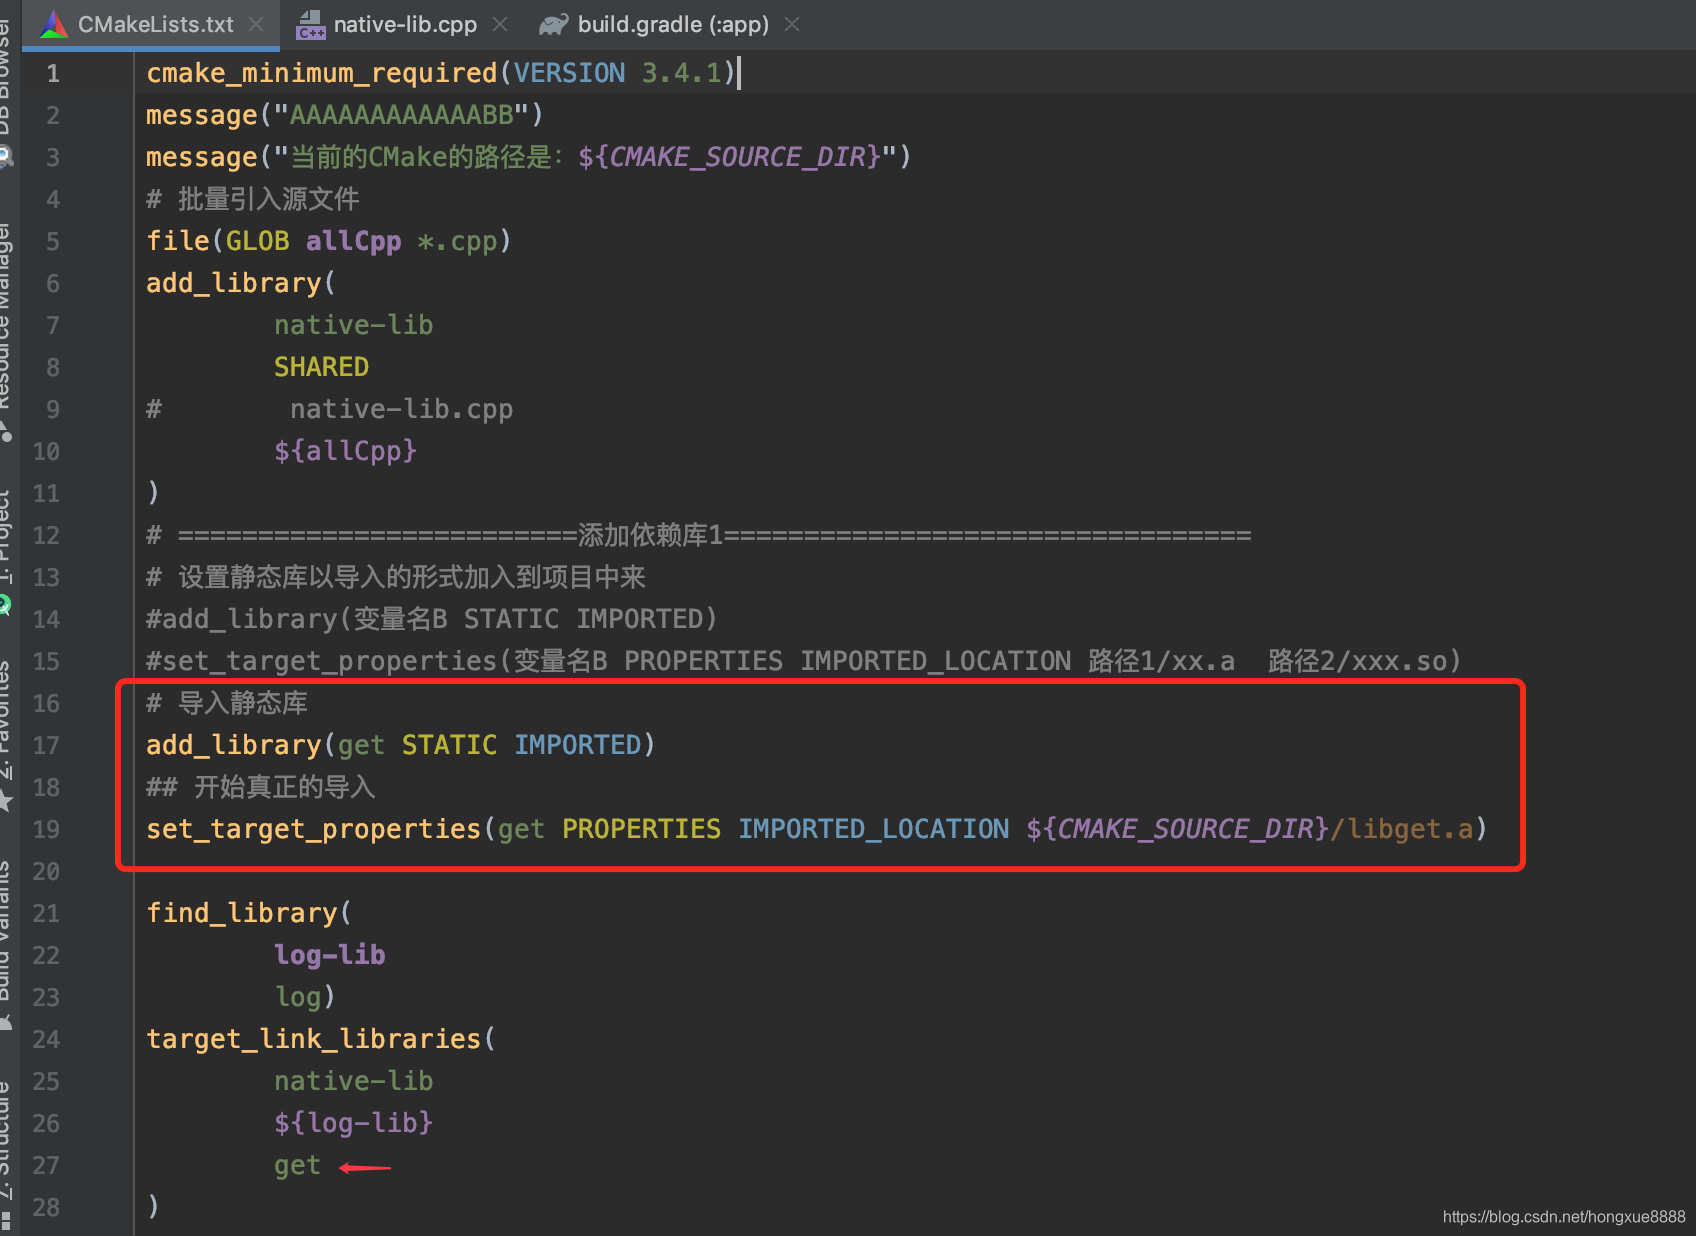1696x1236 pixels.
Task: Click log-lib on line 22
Action: click(329, 955)
